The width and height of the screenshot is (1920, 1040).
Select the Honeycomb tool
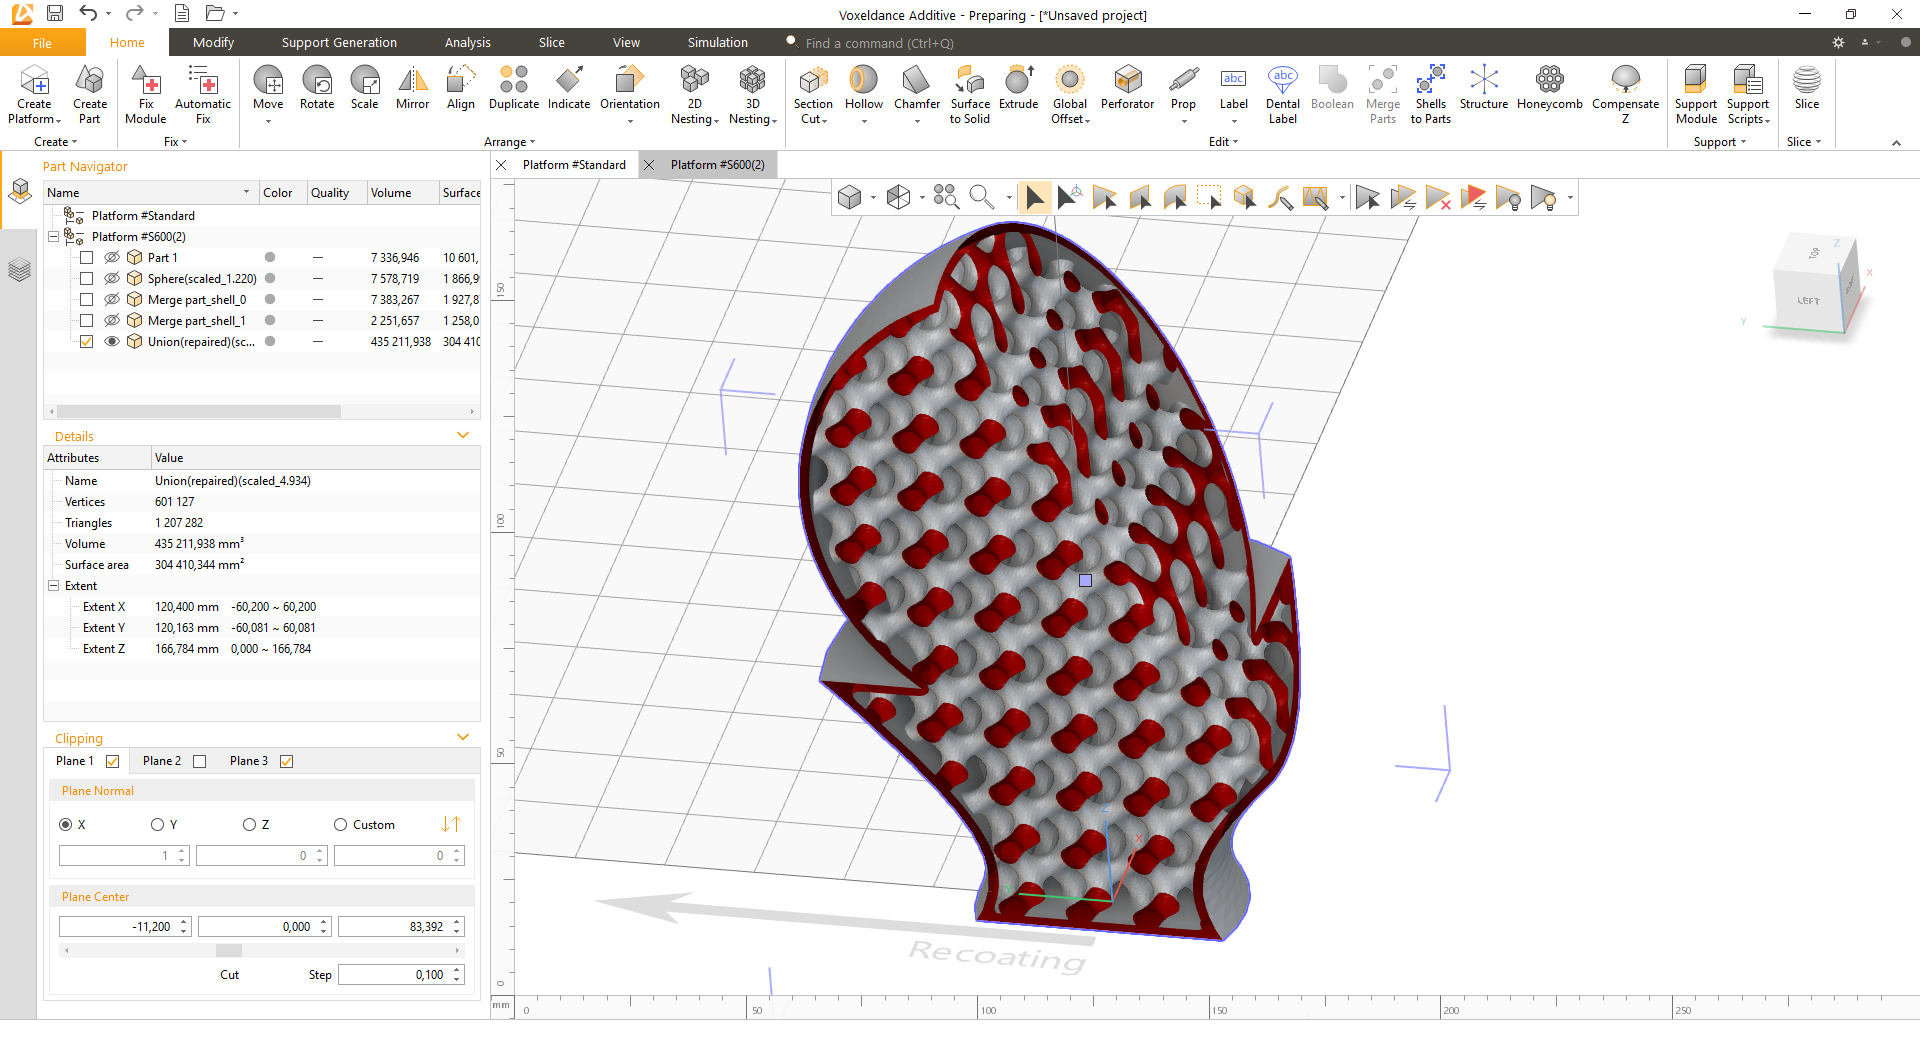[1549, 82]
